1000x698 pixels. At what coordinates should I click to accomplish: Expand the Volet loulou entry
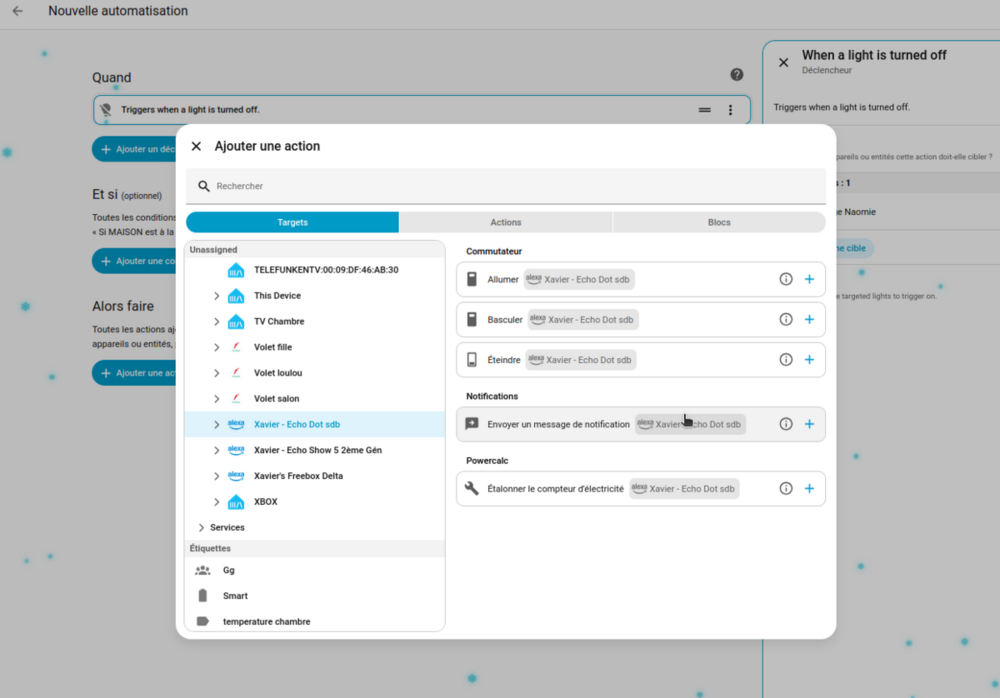tap(216, 373)
